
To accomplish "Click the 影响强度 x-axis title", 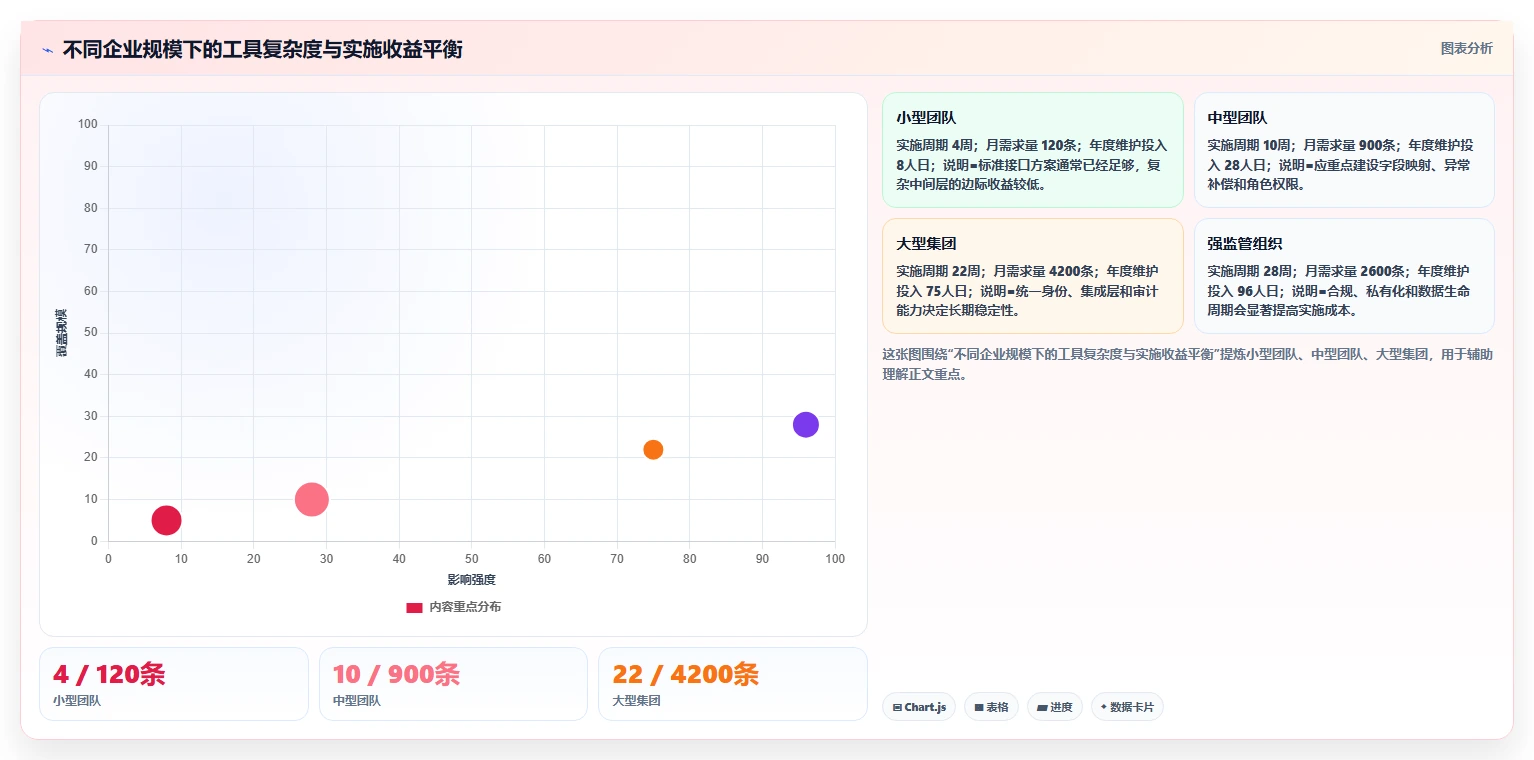I will click(472, 580).
